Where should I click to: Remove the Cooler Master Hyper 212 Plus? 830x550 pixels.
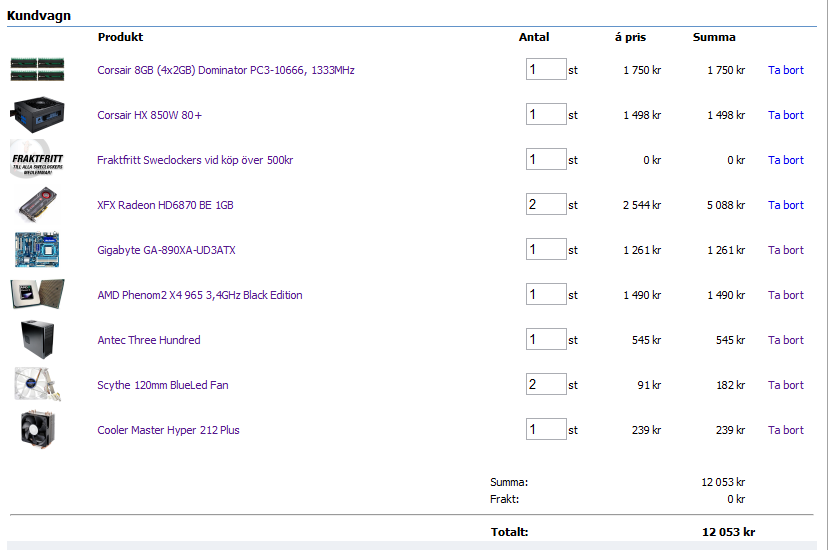pos(785,430)
